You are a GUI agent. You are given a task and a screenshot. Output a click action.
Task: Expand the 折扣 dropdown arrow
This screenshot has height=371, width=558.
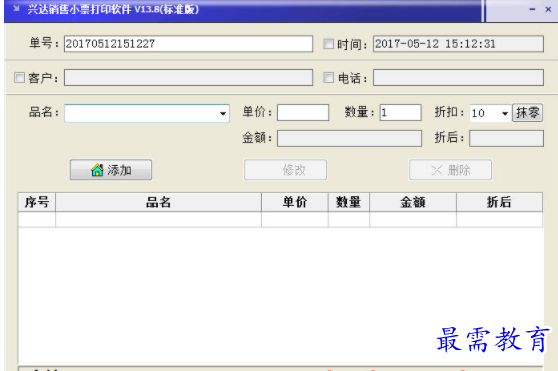(505, 113)
